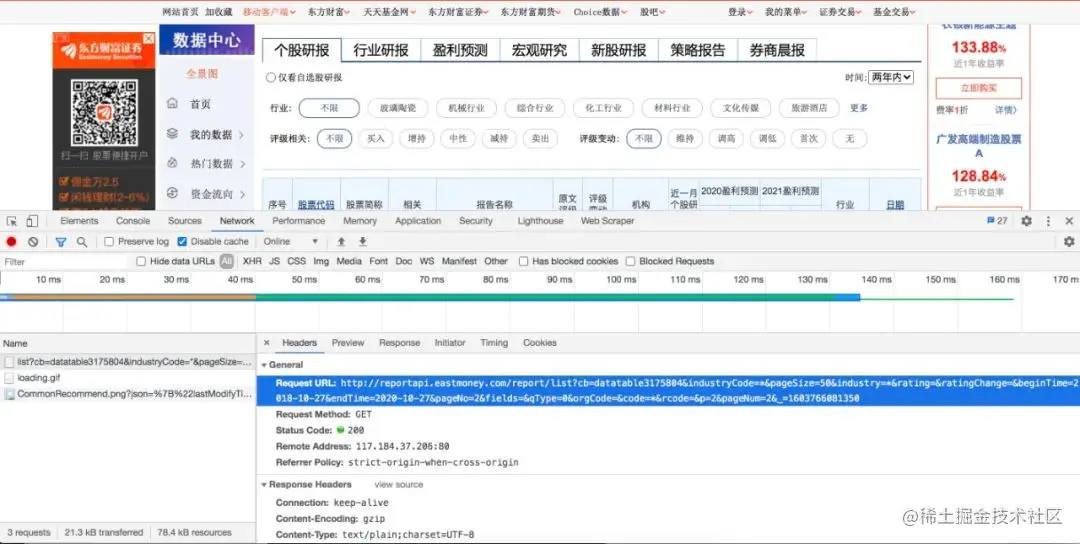Image resolution: width=1080 pixels, height=544 pixels.
Task: Open Network panel settings gear
Action: (x=1069, y=242)
